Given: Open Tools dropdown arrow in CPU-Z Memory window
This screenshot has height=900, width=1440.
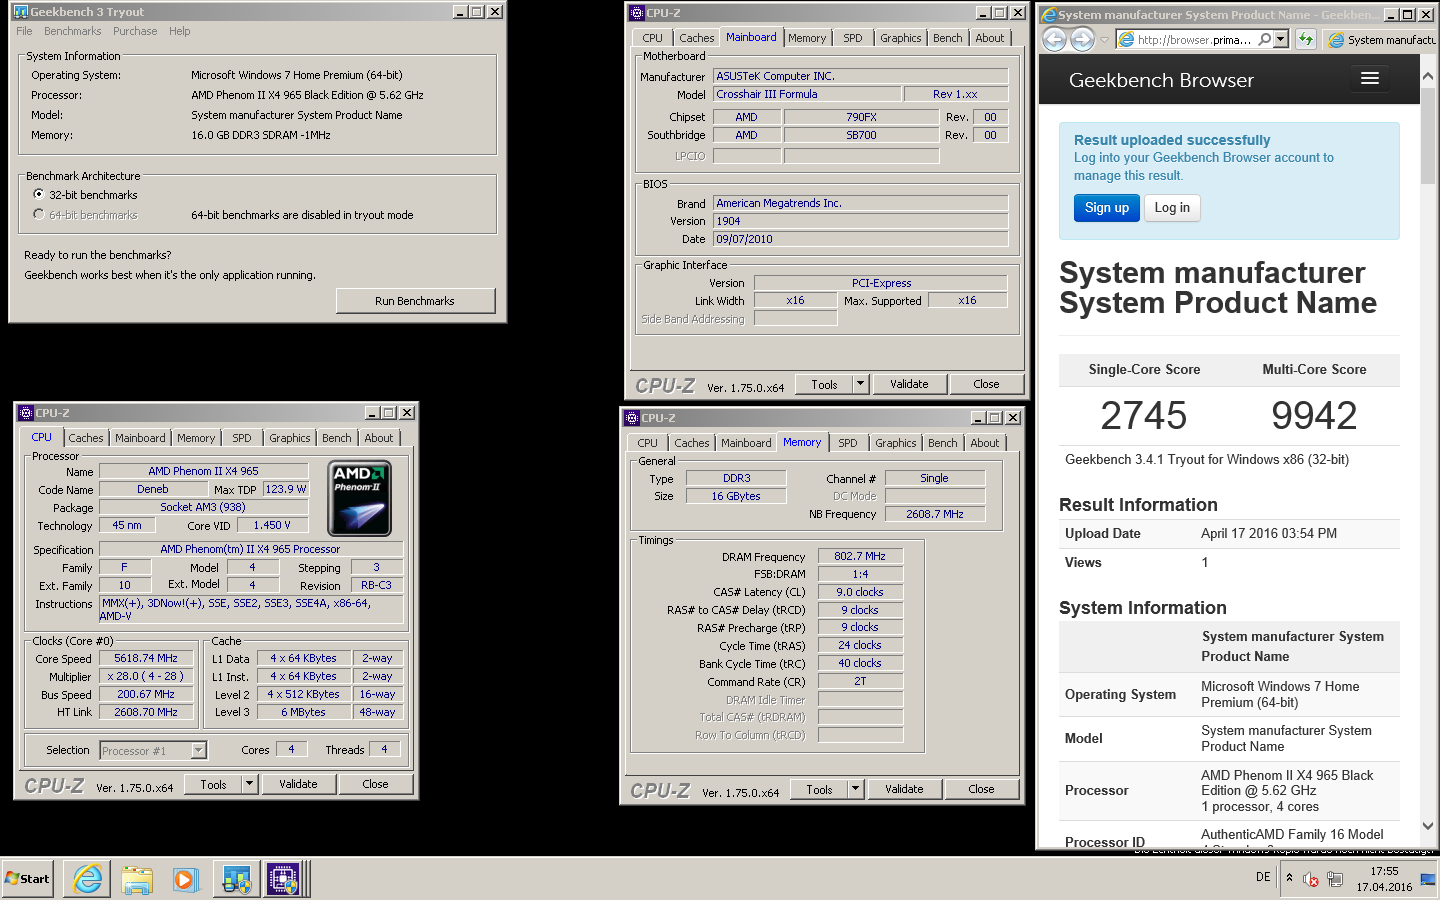Looking at the screenshot, I should [855, 789].
